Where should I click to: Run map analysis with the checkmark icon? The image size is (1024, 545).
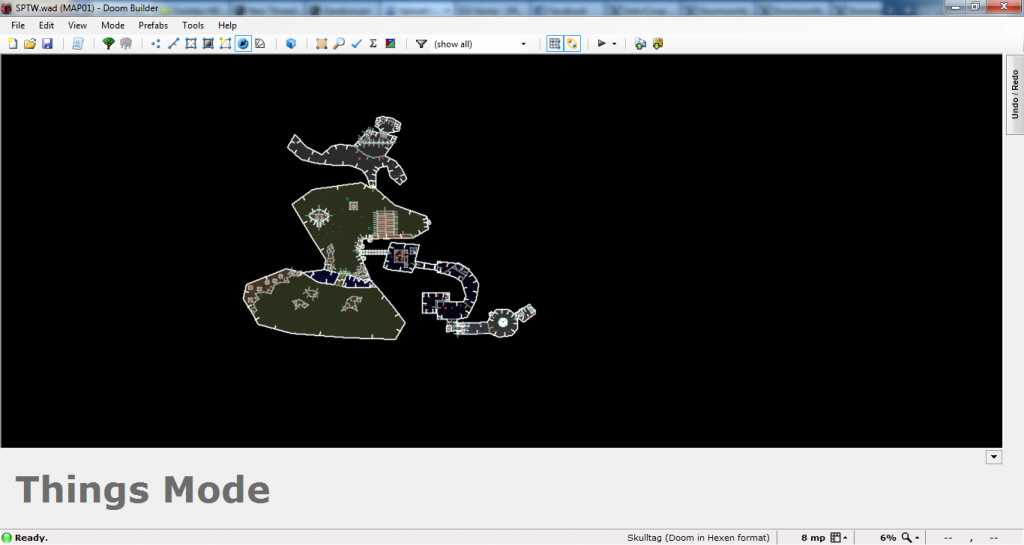click(x=356, y=44)
